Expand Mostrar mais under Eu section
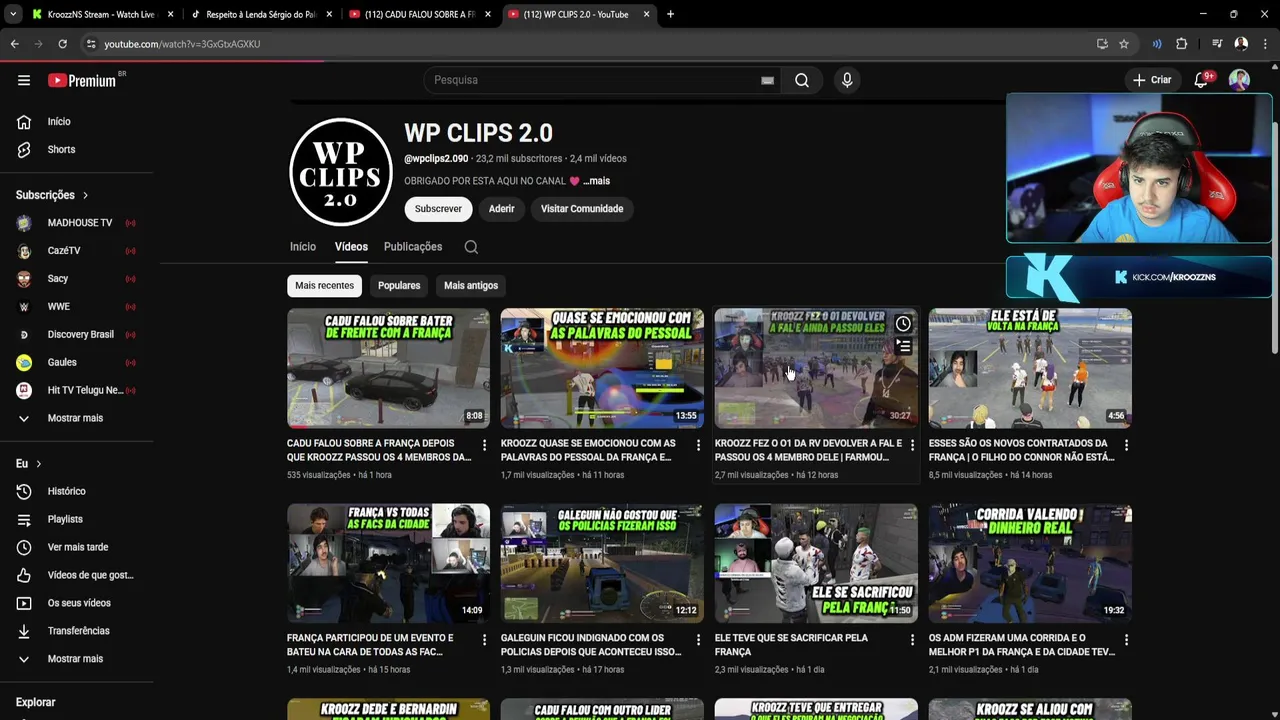1280x720 pixels. [77, 659]
